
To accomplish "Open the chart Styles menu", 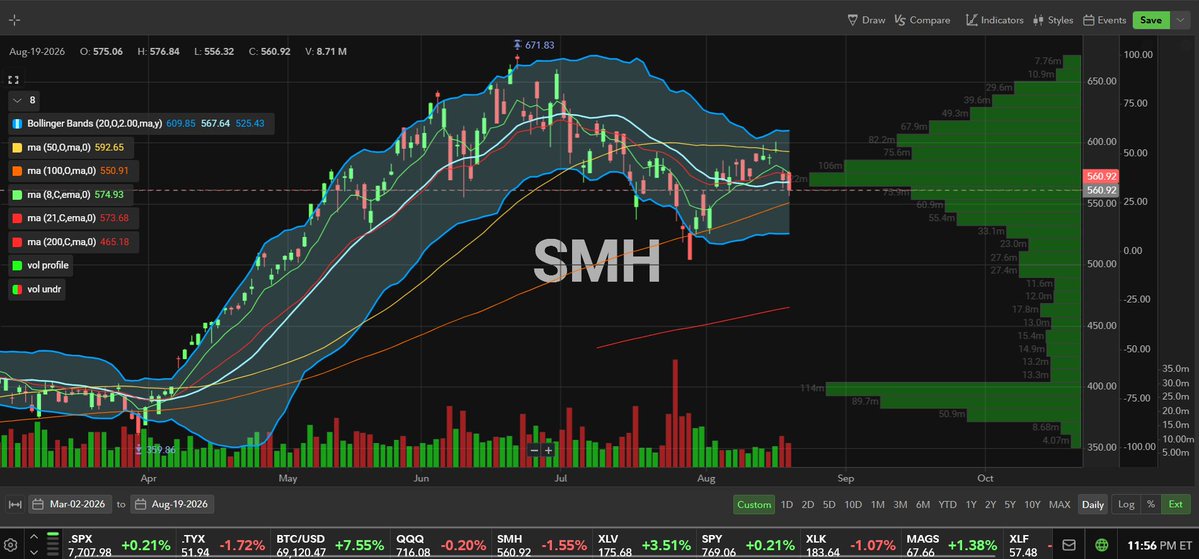I will click(1053, 20).
